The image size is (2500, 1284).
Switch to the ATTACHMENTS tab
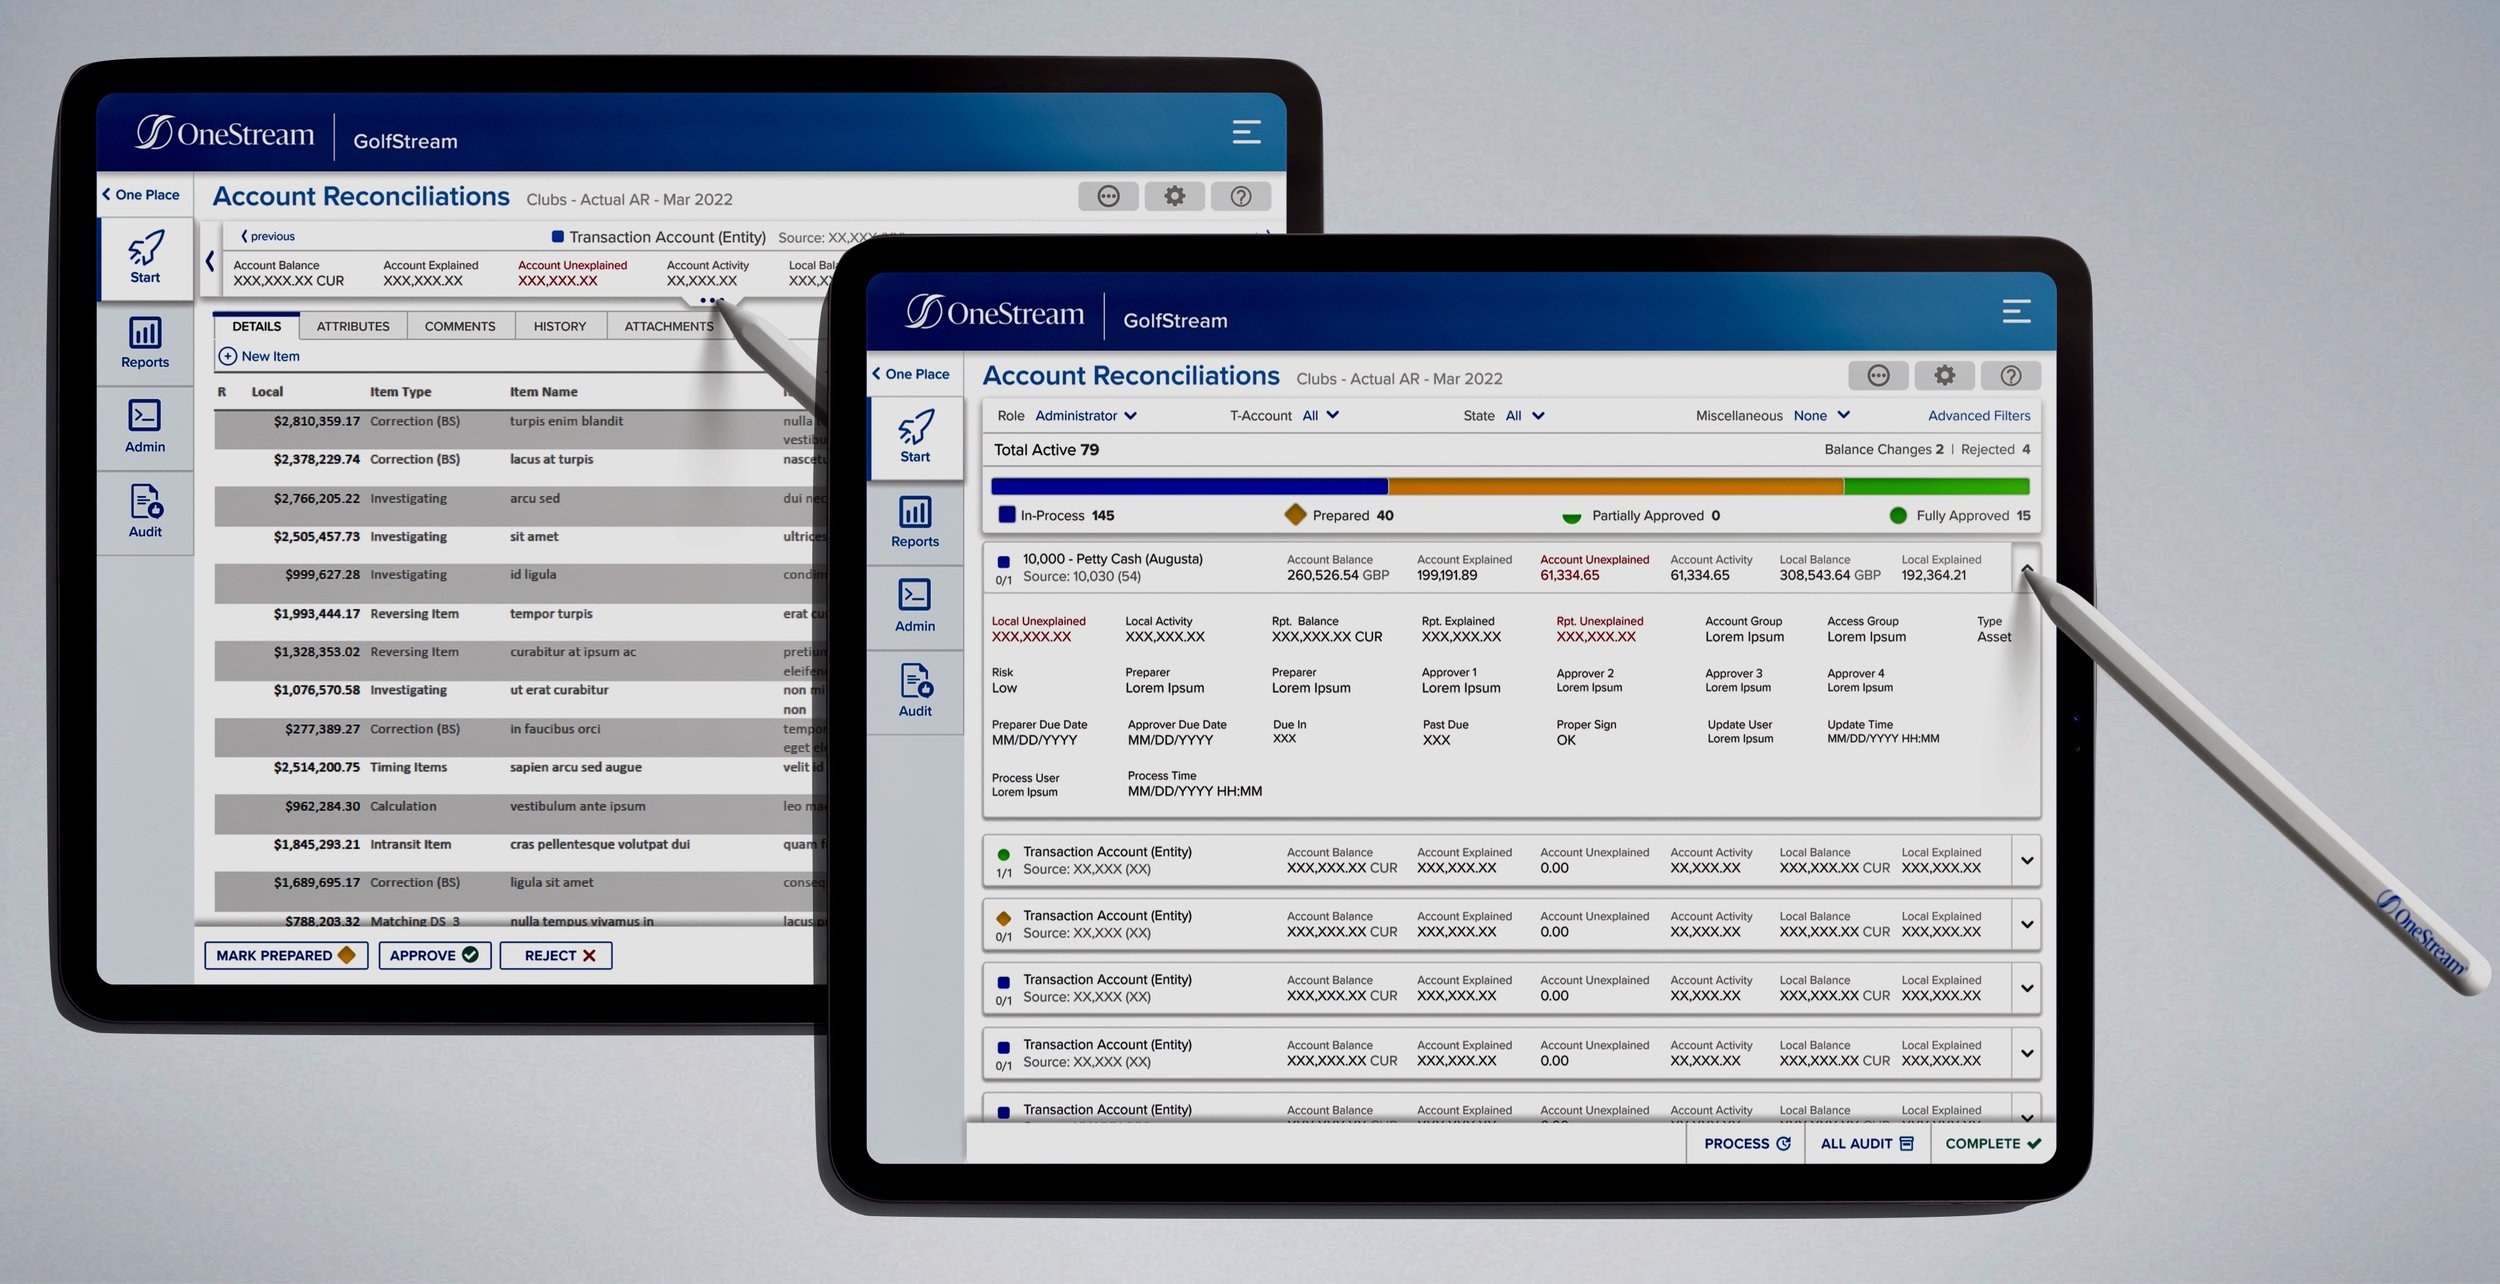tap(669, 326)
